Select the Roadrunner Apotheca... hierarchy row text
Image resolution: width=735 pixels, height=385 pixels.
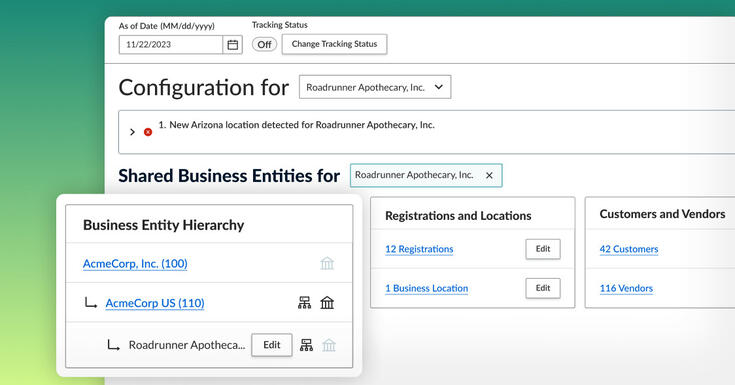click(187, 346)
